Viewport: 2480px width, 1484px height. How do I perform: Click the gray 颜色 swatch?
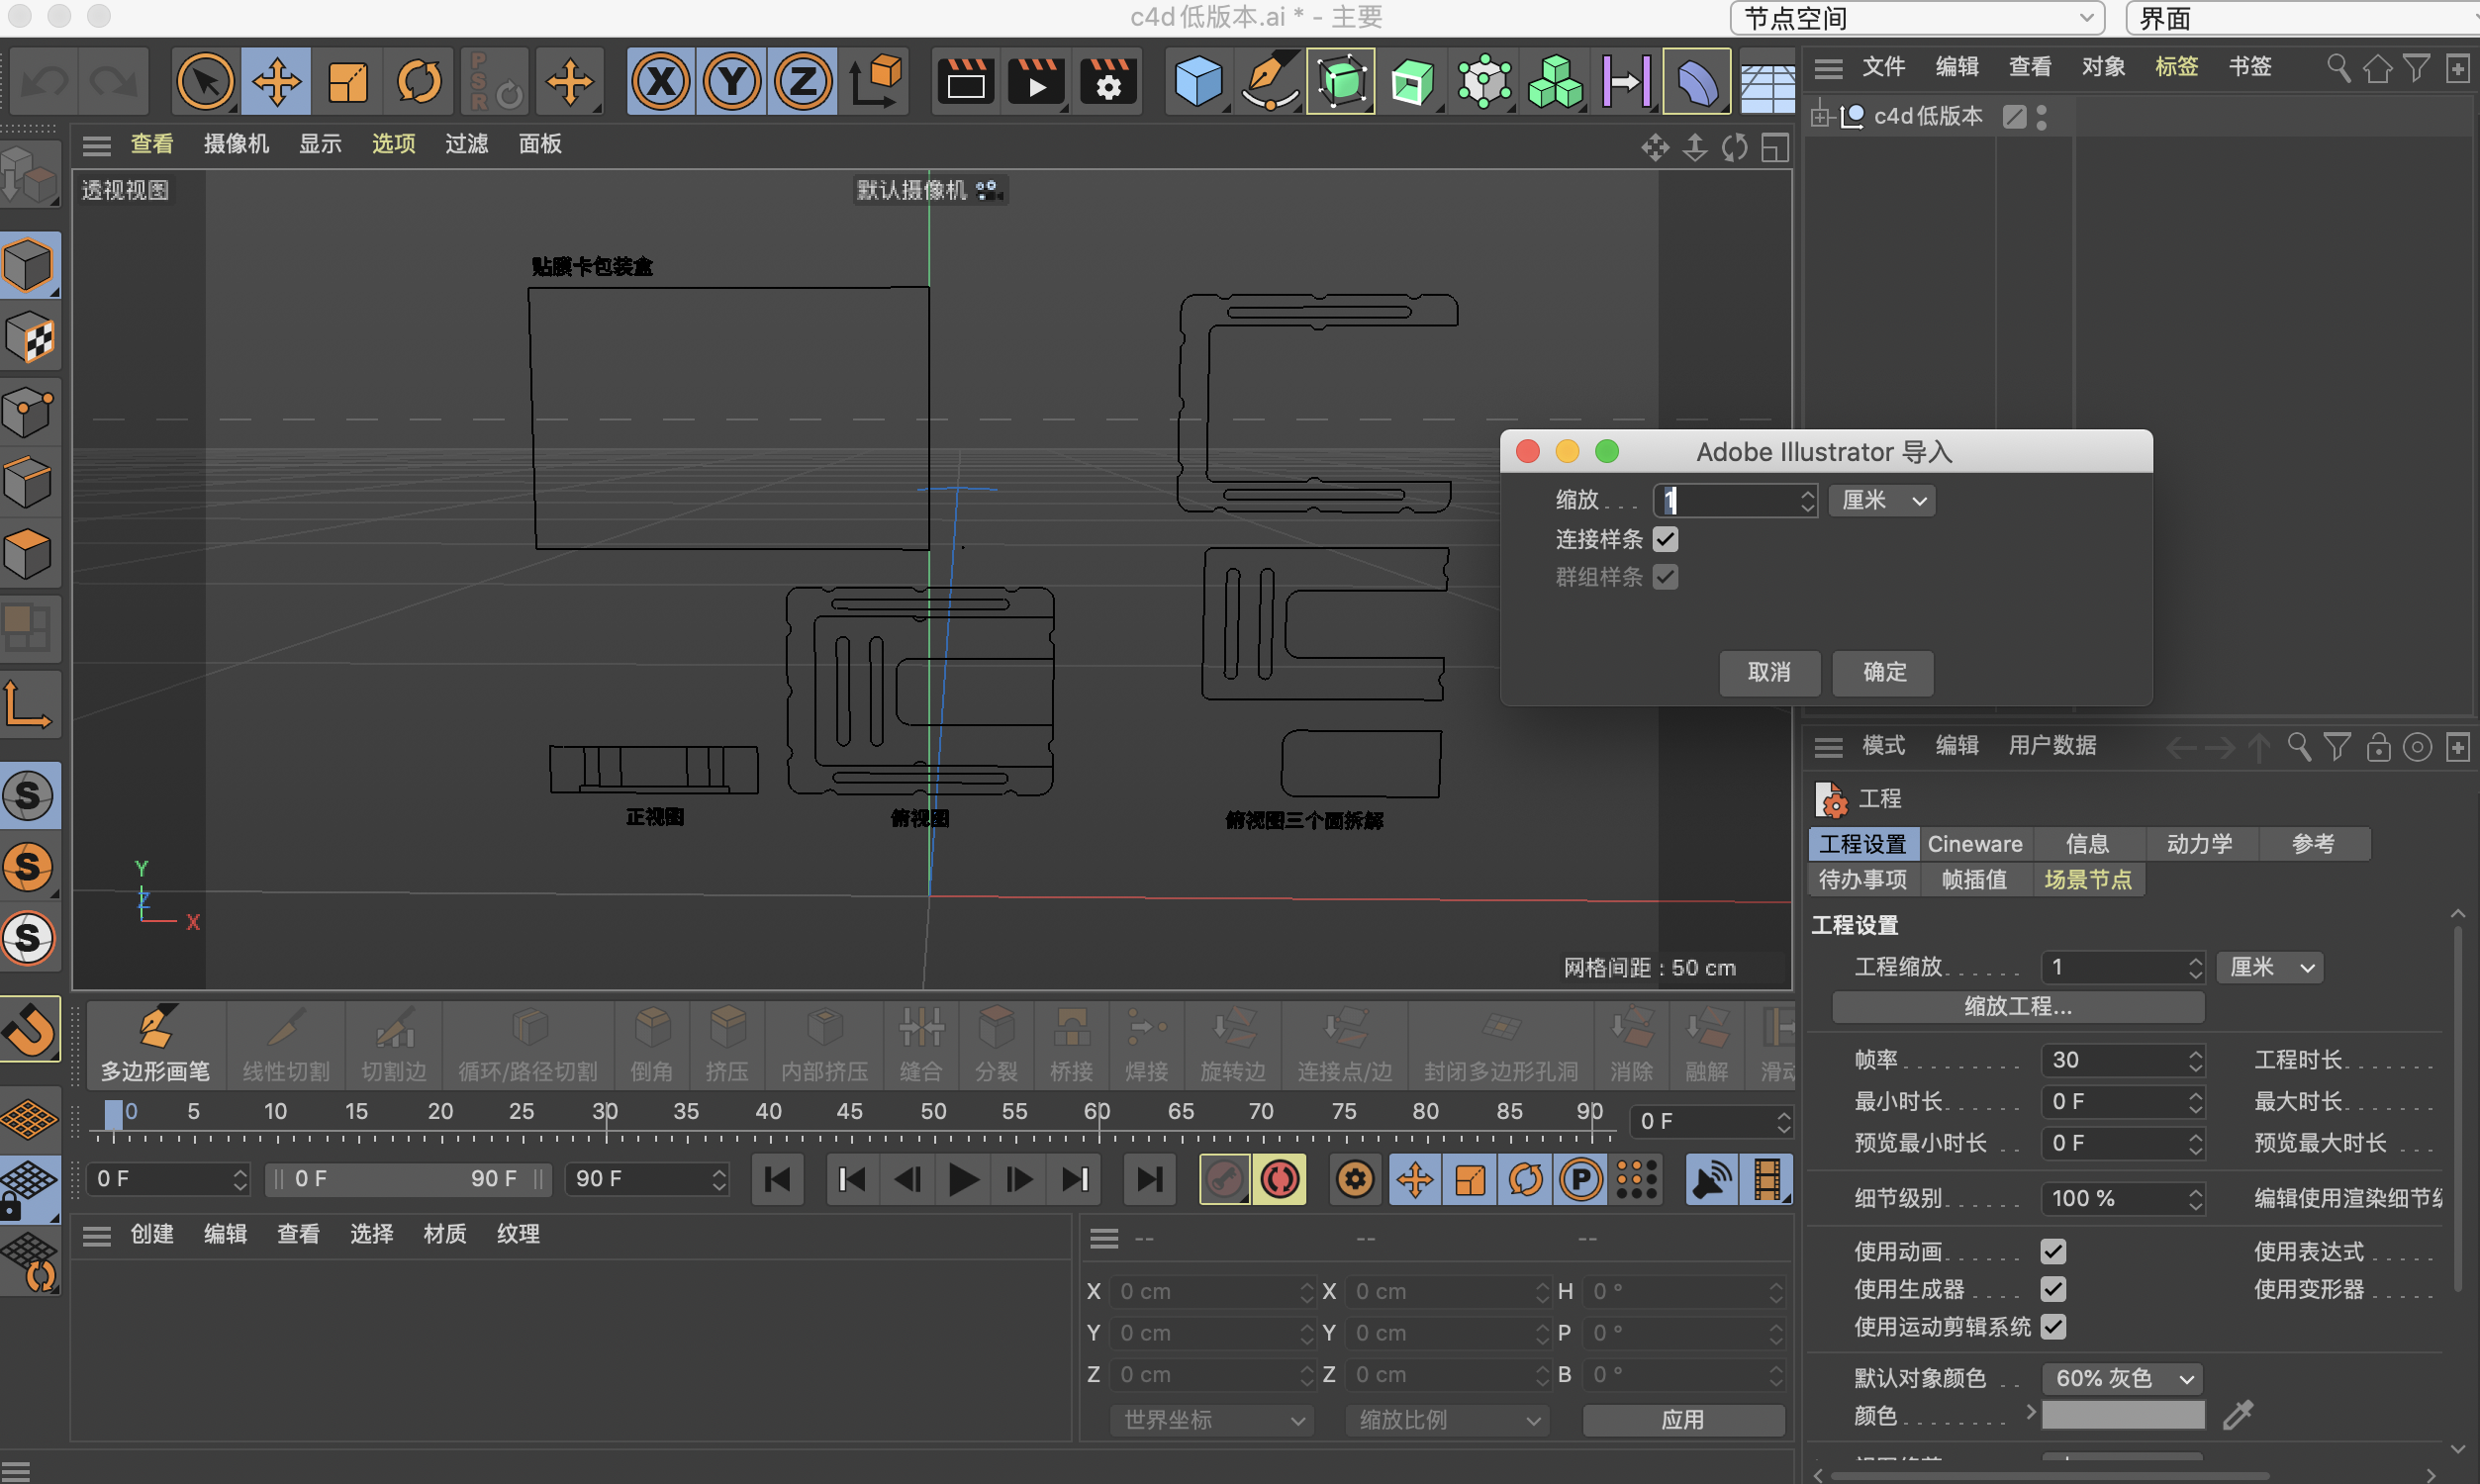(2122, 1415)
